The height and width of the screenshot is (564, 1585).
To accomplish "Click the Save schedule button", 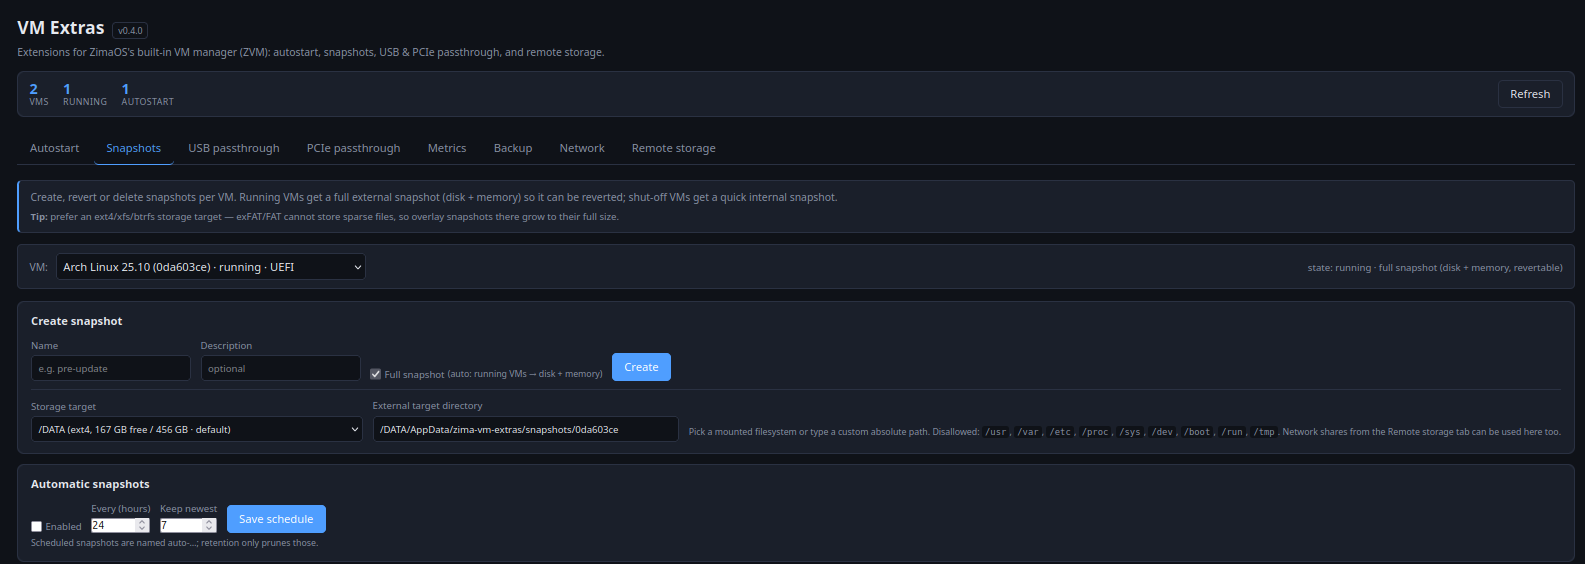I will pyautogui.click(x=276, y=519).
